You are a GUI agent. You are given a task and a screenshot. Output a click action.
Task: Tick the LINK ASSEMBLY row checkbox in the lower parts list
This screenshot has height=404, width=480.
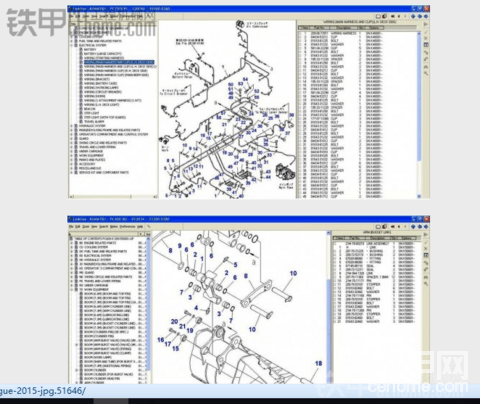coord(335,244)
